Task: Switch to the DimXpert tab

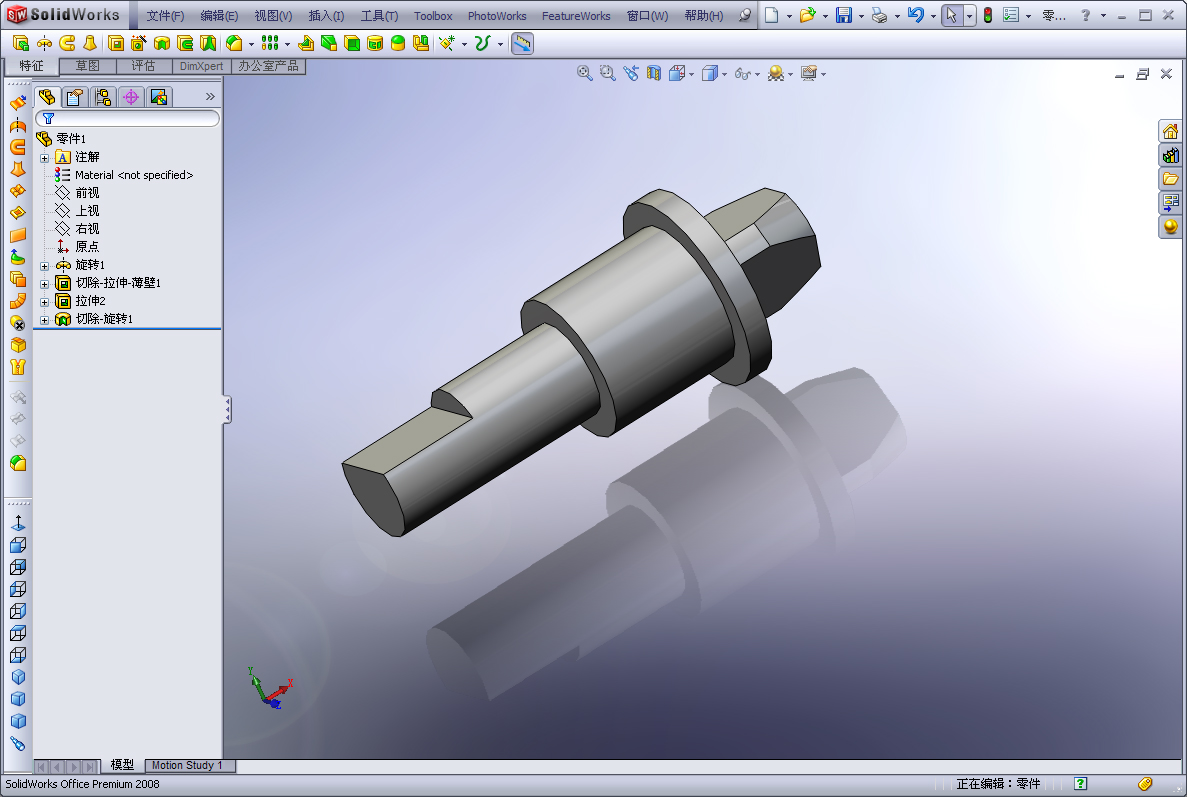Action: [x=201, y=66]
